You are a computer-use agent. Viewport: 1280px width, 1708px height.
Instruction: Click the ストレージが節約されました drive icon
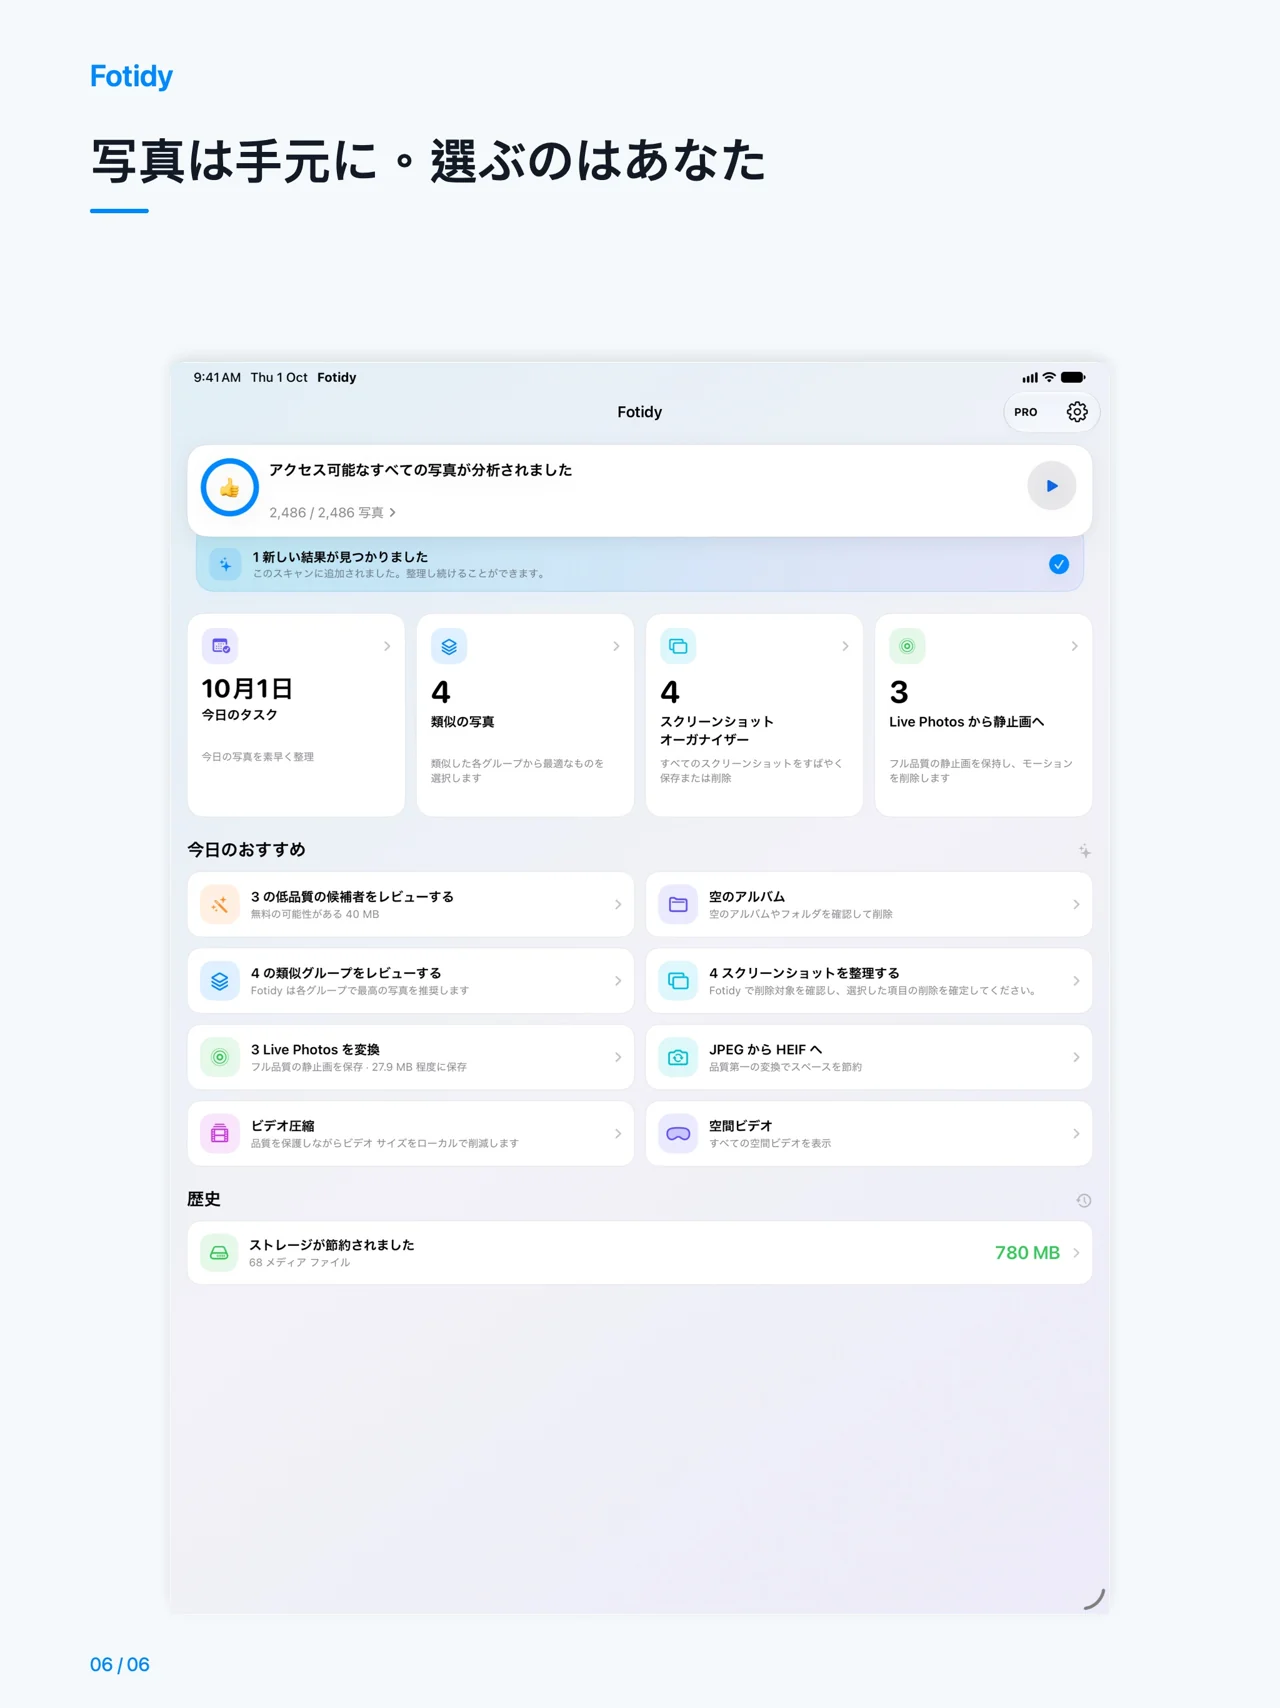tap(219, 1253)
